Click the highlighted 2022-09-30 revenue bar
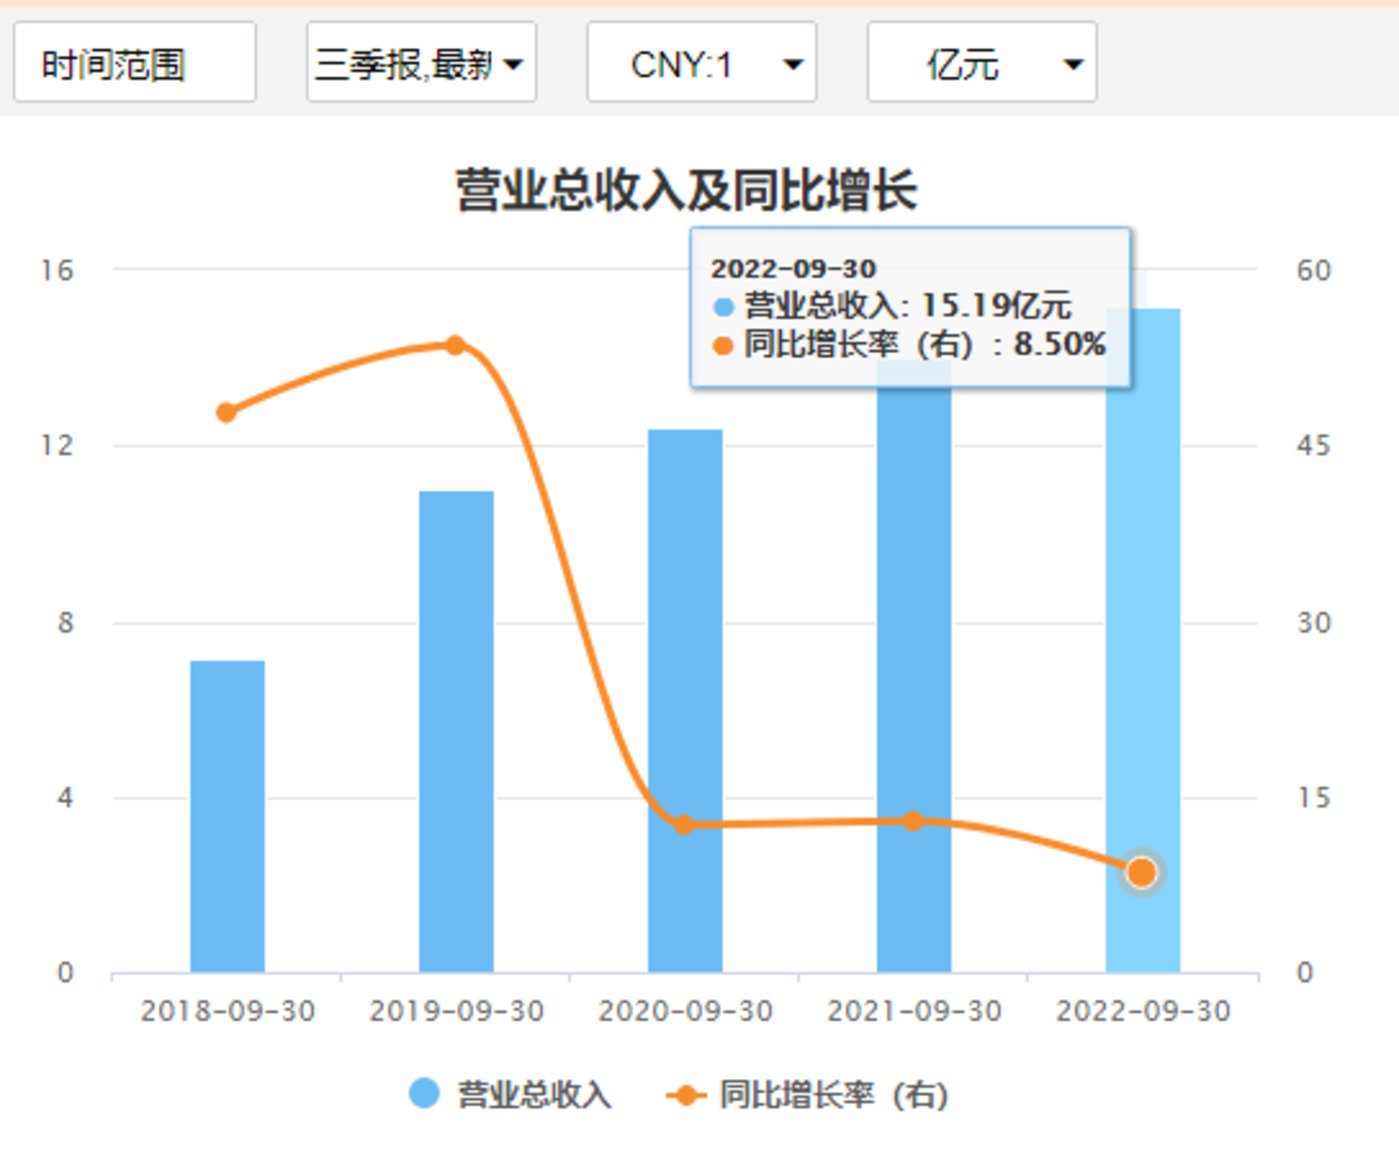Screen dimensions: 1399x1152 [x=1143, y=640]
